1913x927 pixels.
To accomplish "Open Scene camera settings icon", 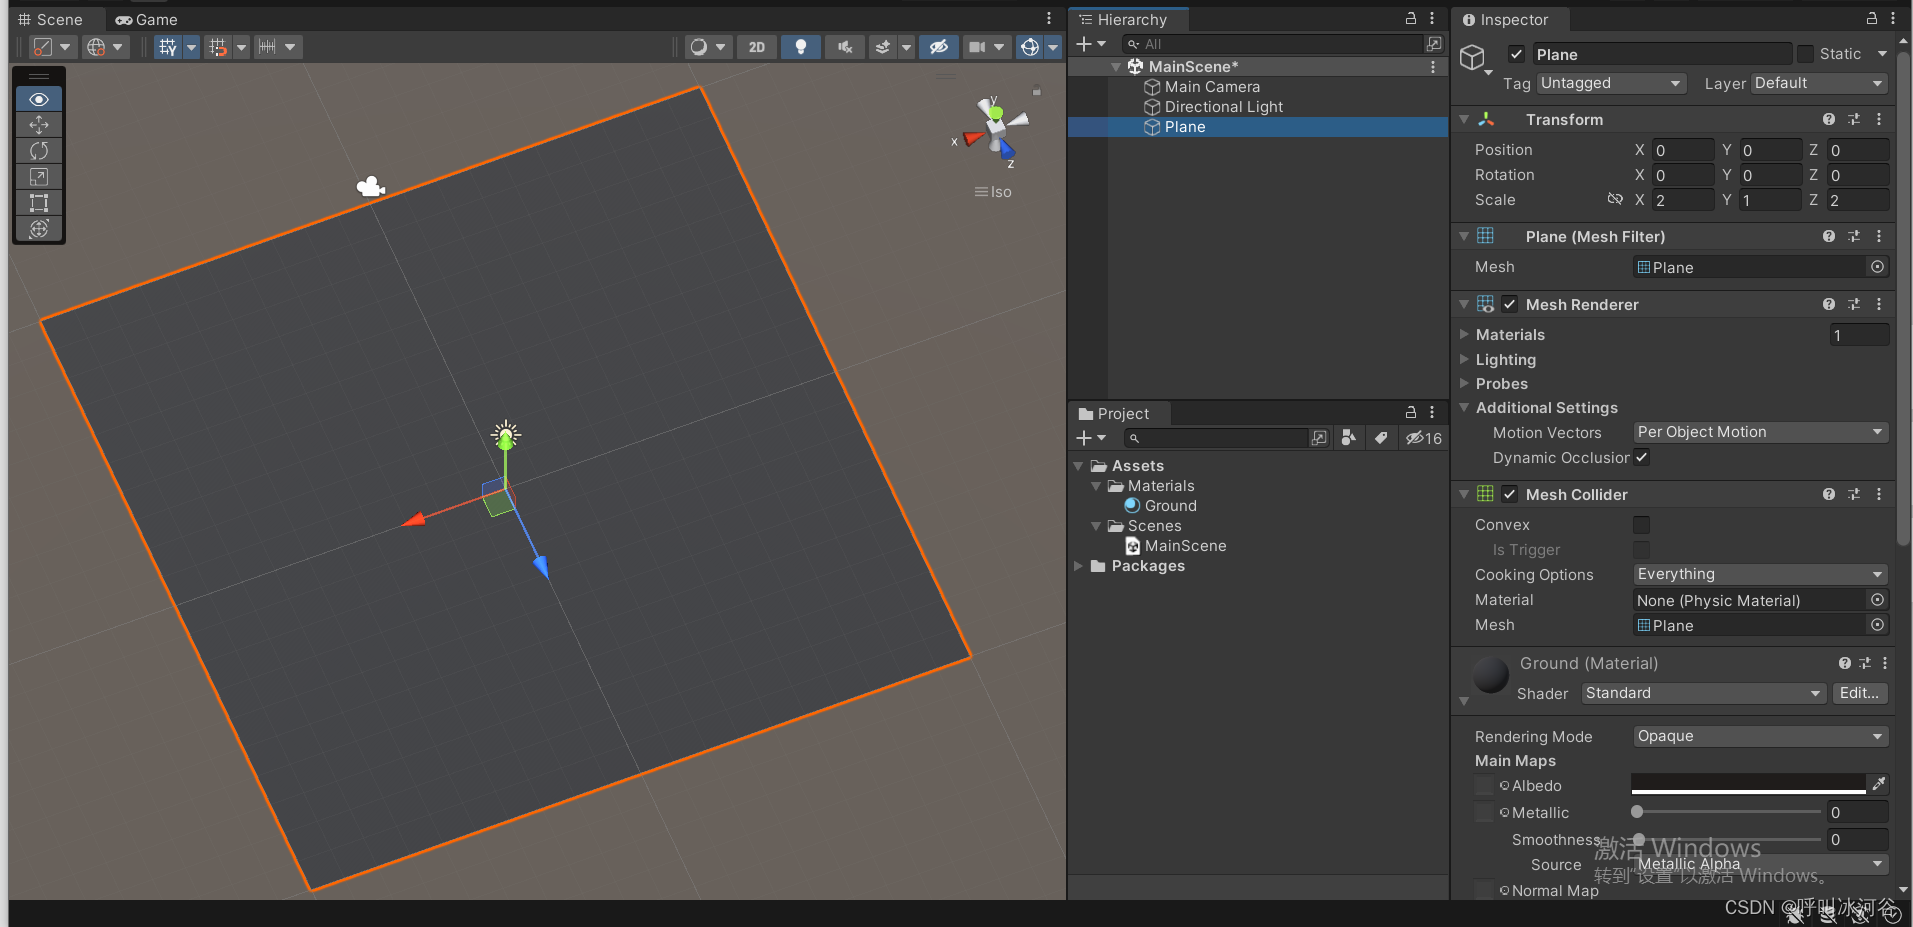I will tap(977, 47).
